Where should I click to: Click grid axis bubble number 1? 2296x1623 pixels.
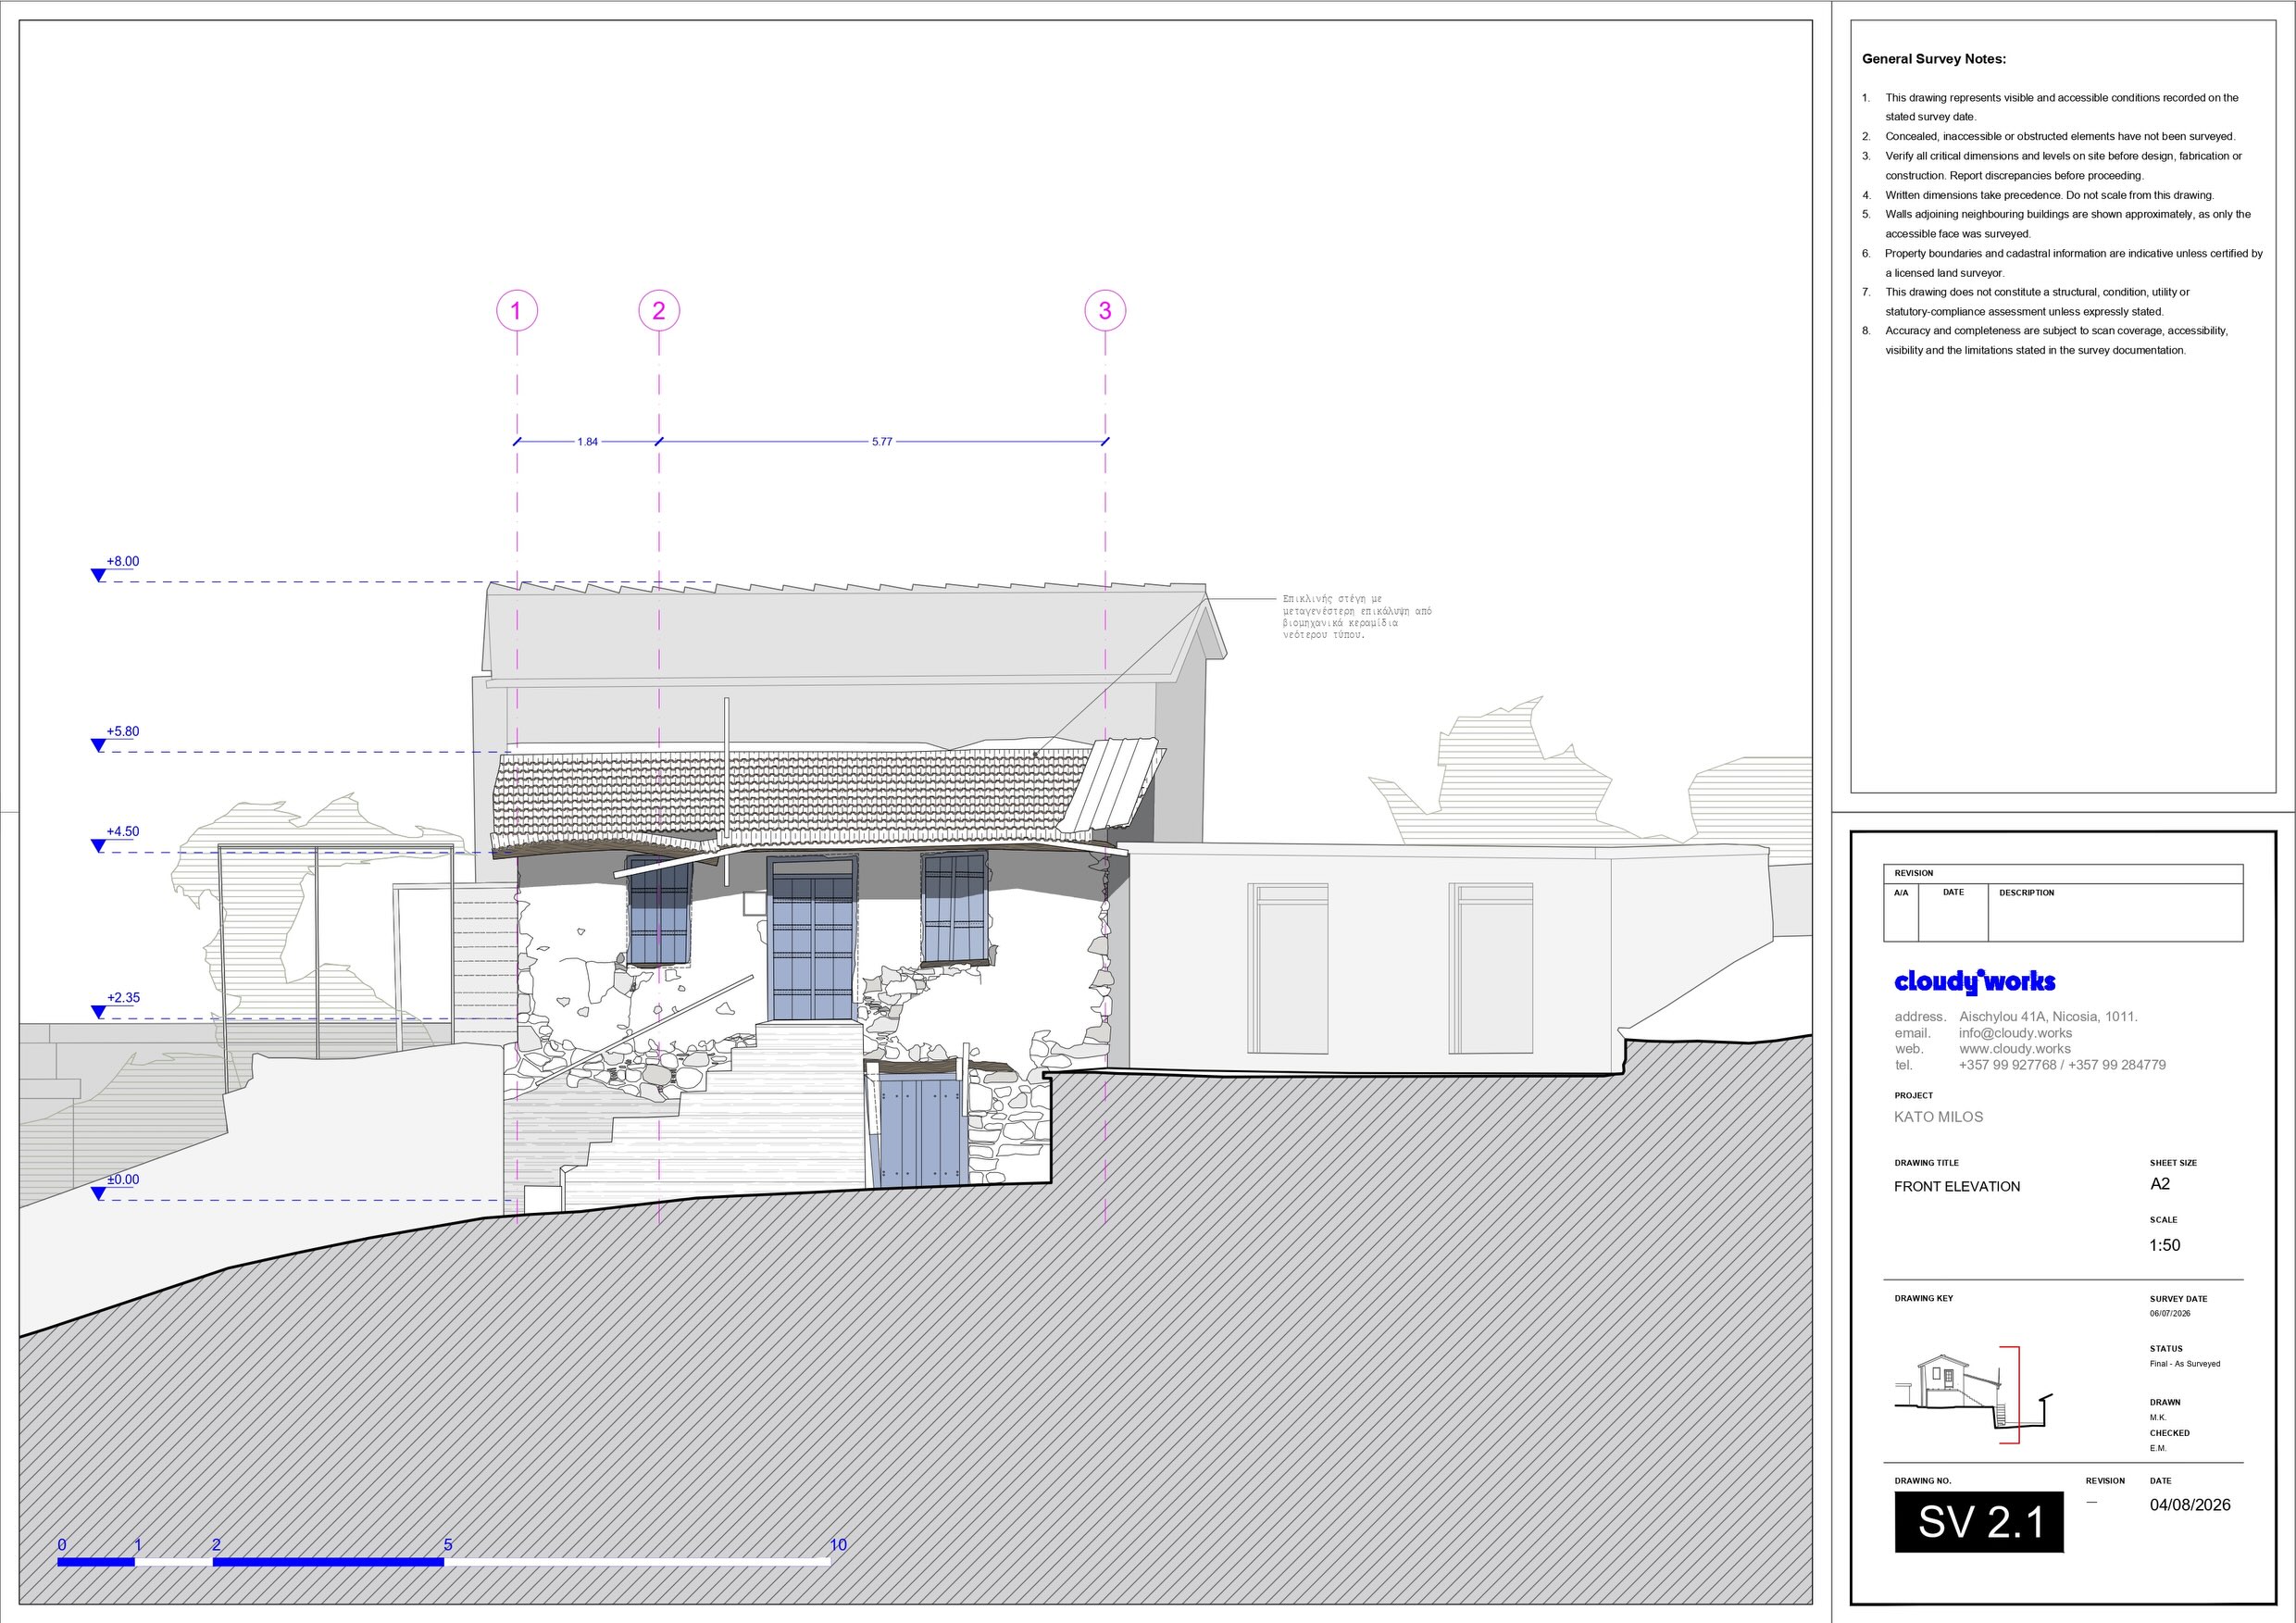517,310
